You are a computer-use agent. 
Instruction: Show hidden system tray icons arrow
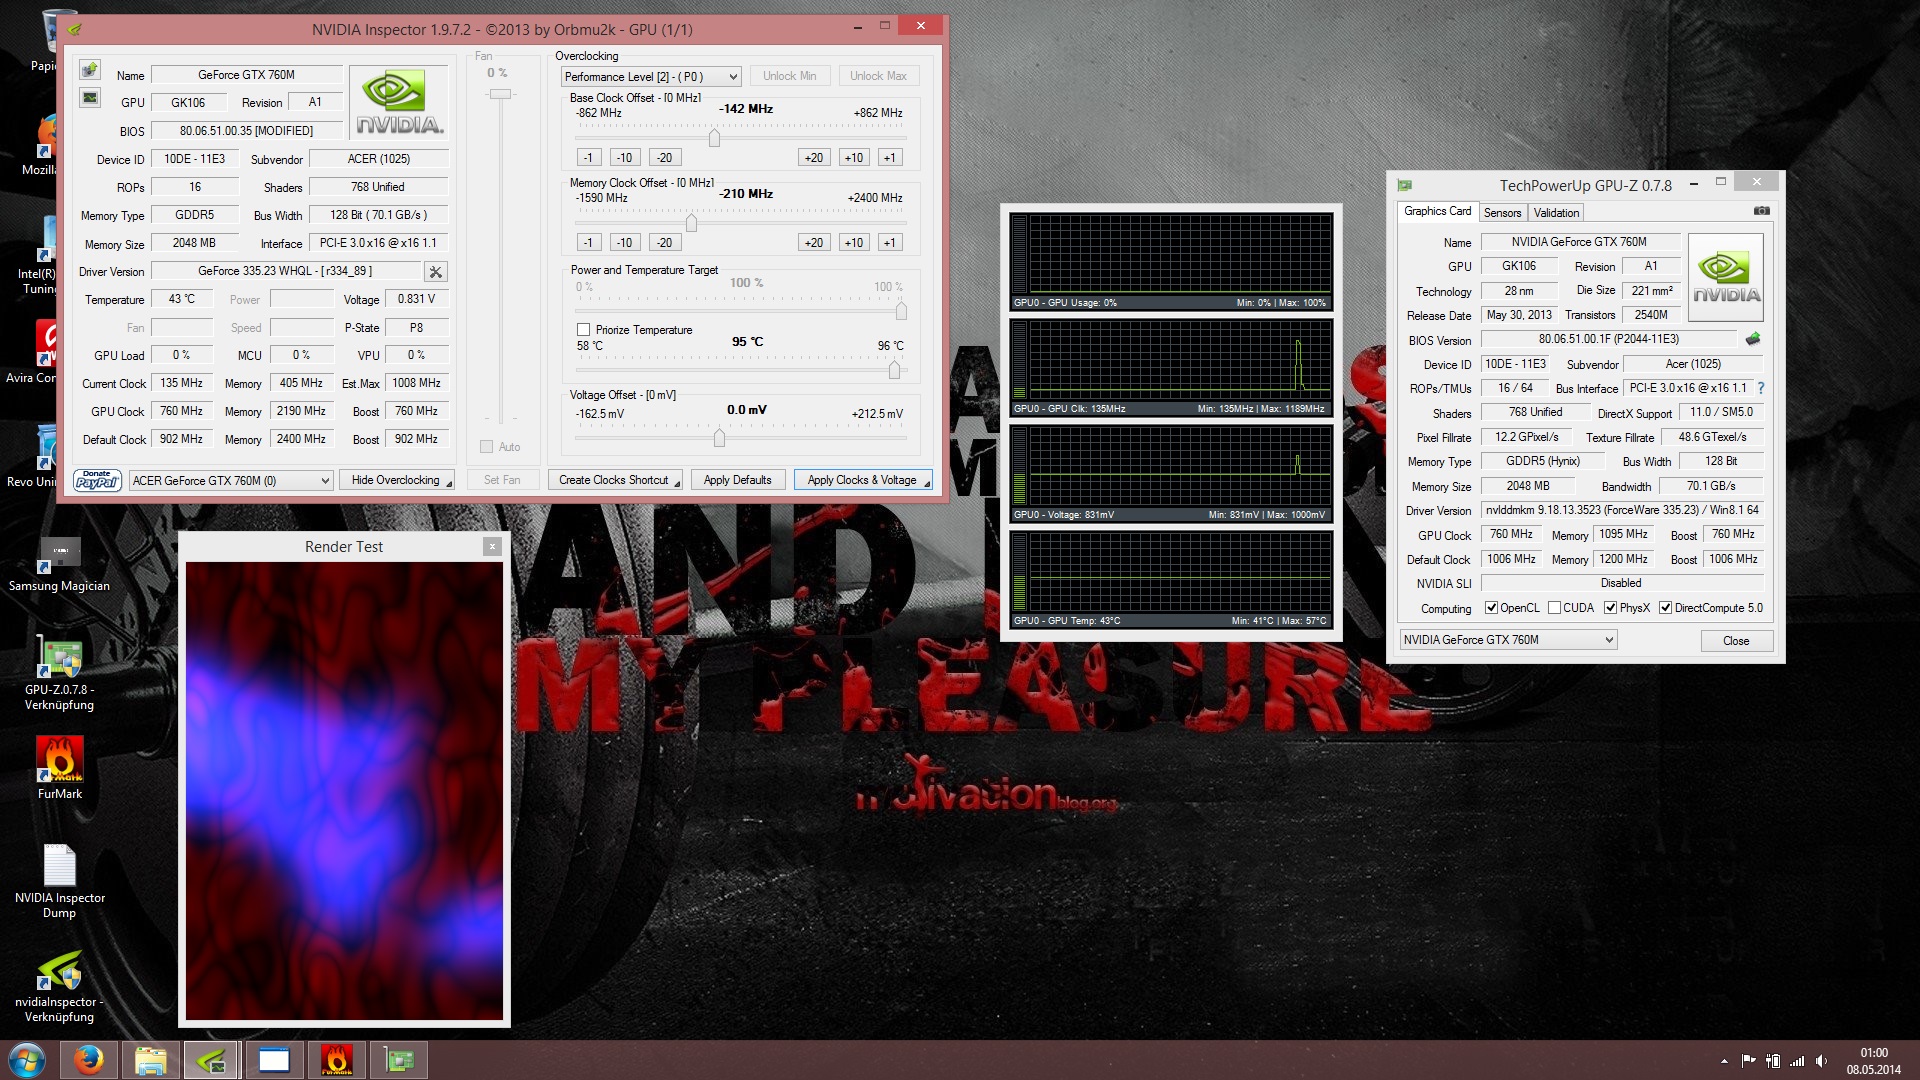1724,1061
